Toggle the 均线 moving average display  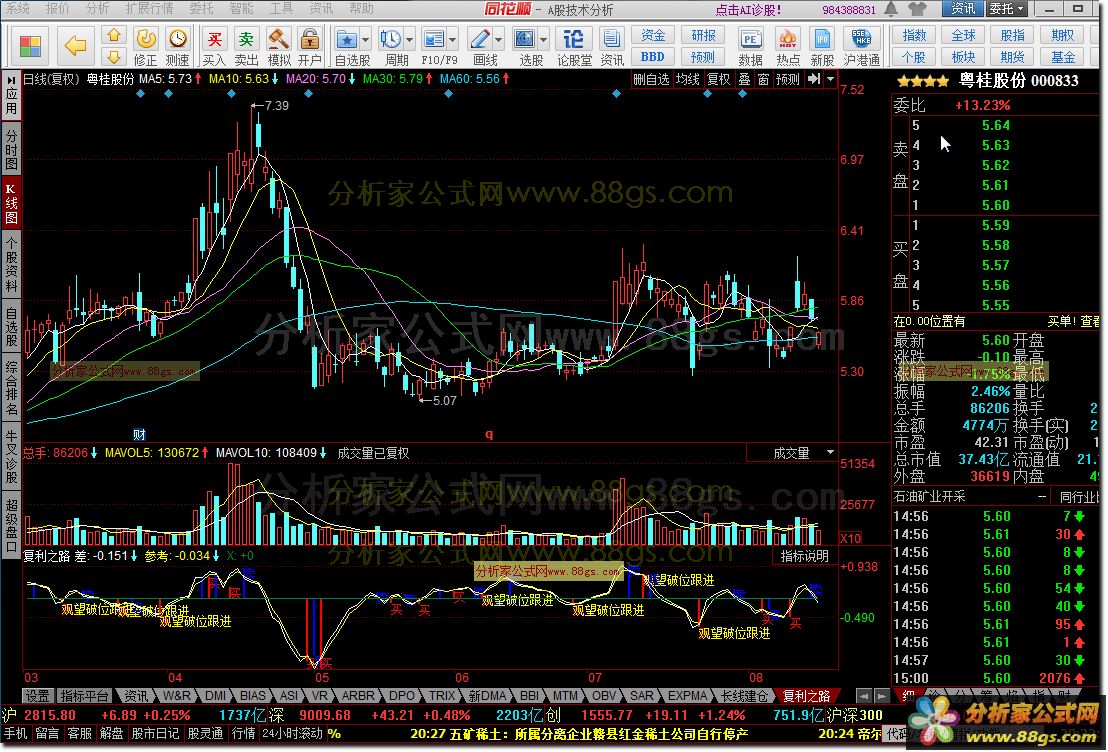tap(688, 79)
